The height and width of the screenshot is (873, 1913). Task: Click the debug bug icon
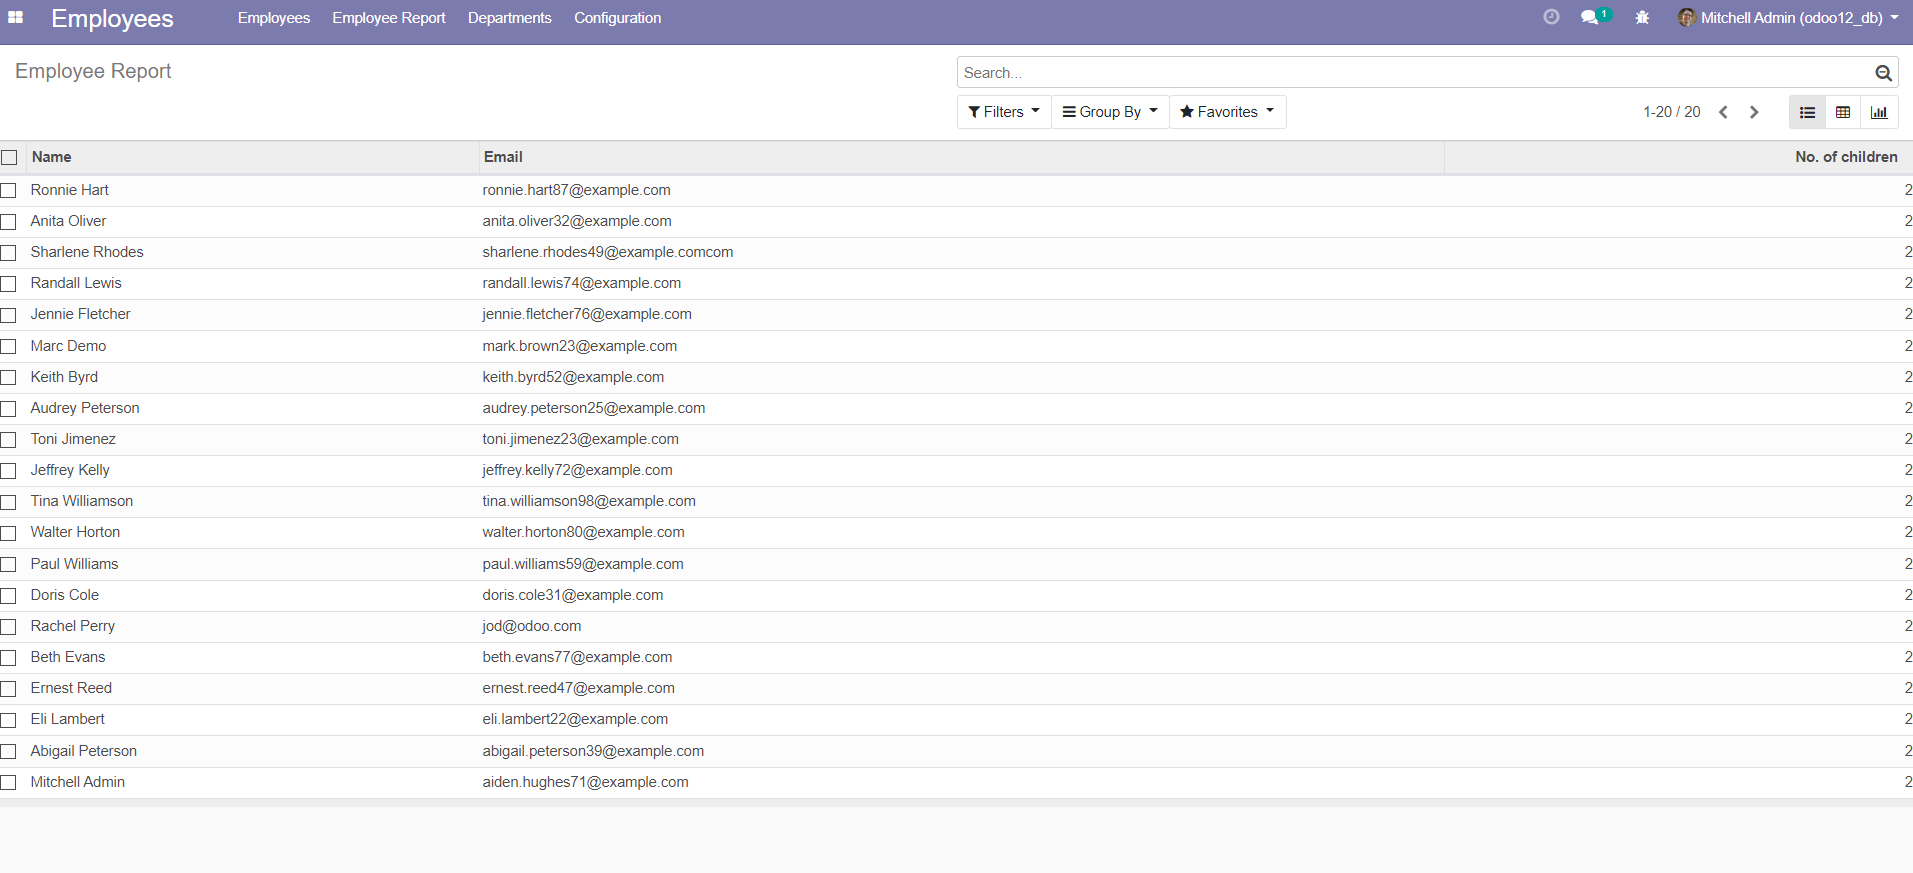point(1642,18)
